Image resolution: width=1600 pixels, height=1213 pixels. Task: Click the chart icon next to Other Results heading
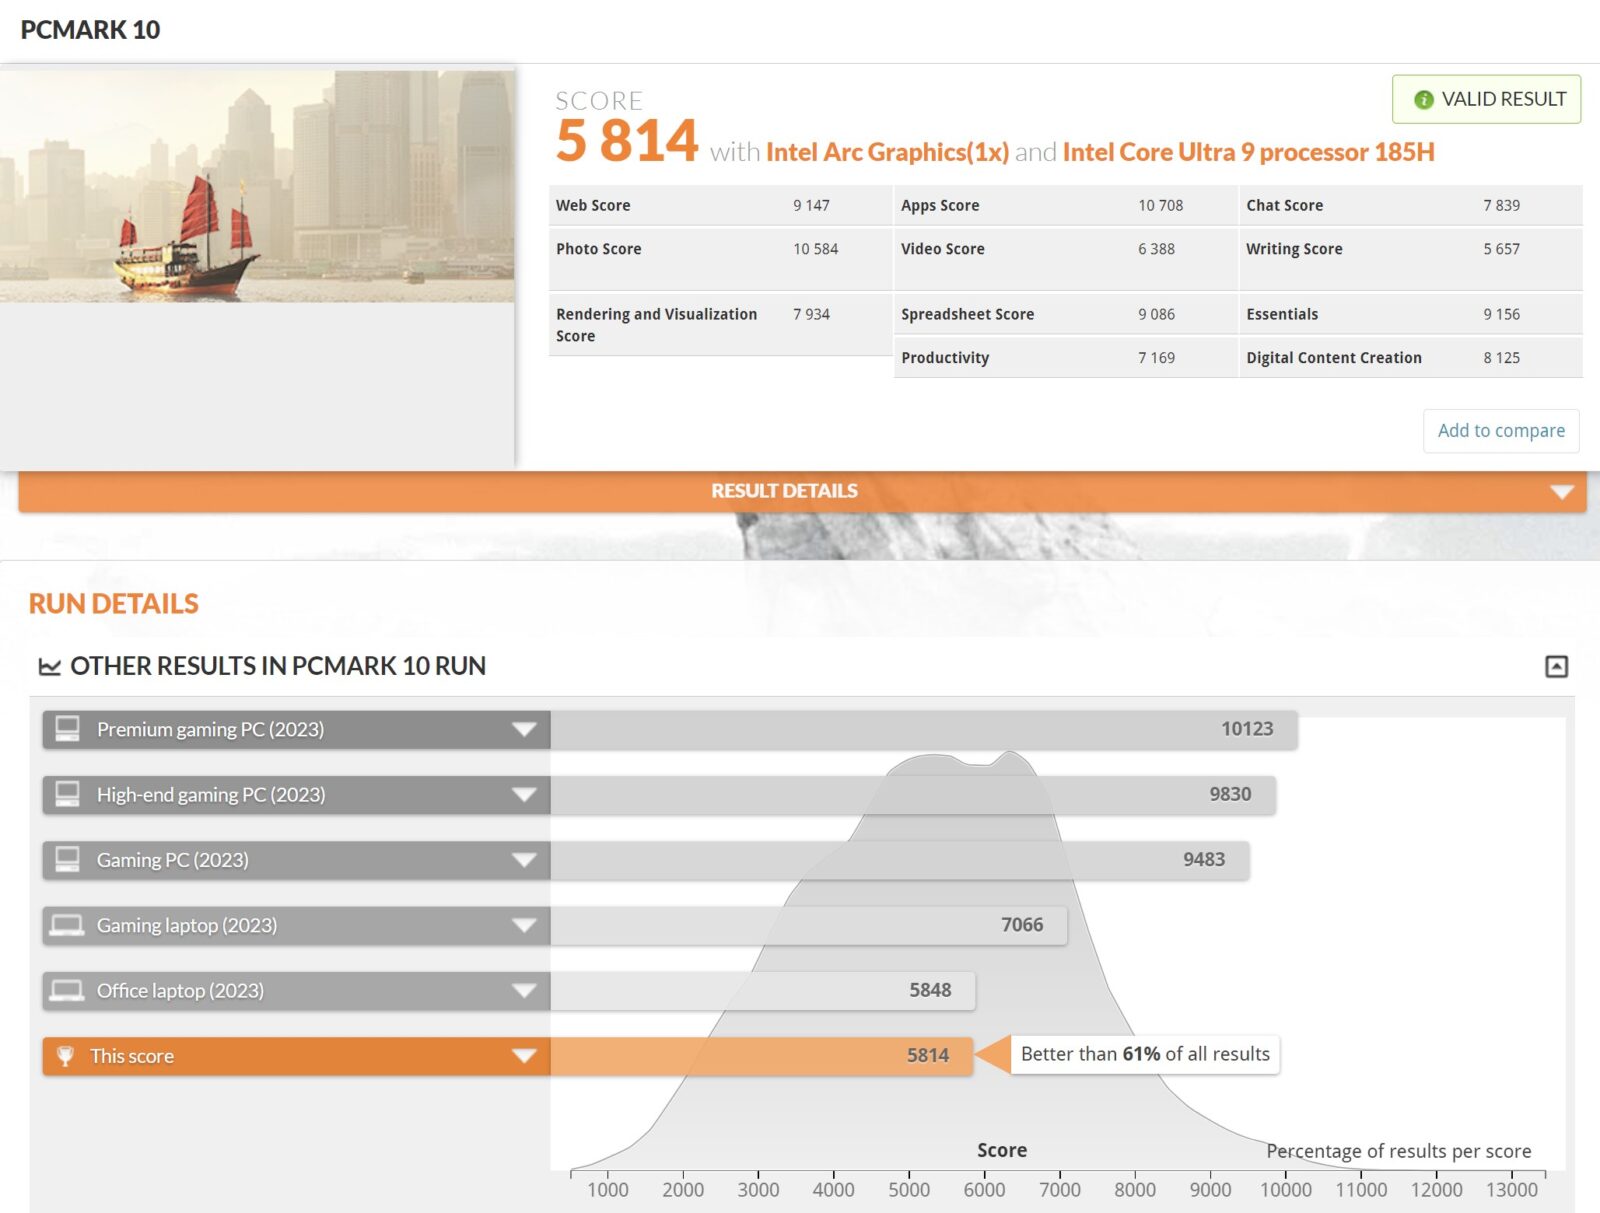click(49, 666)
